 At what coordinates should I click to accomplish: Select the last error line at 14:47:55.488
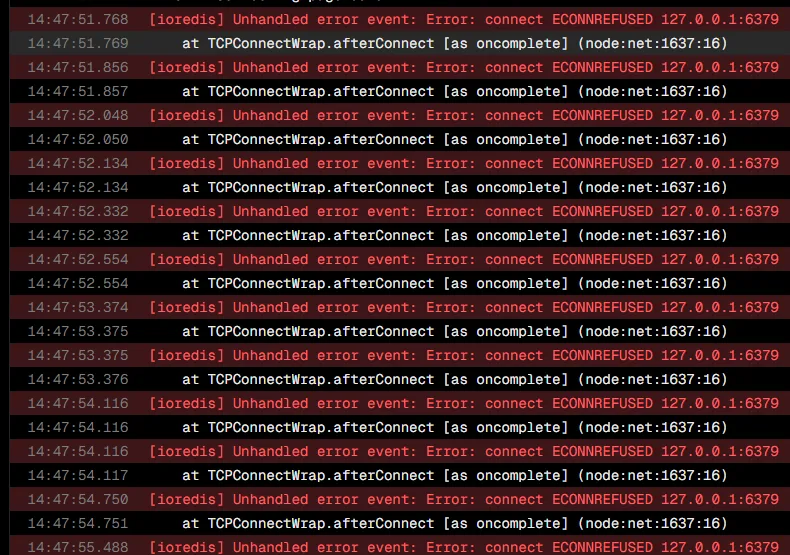400,546
